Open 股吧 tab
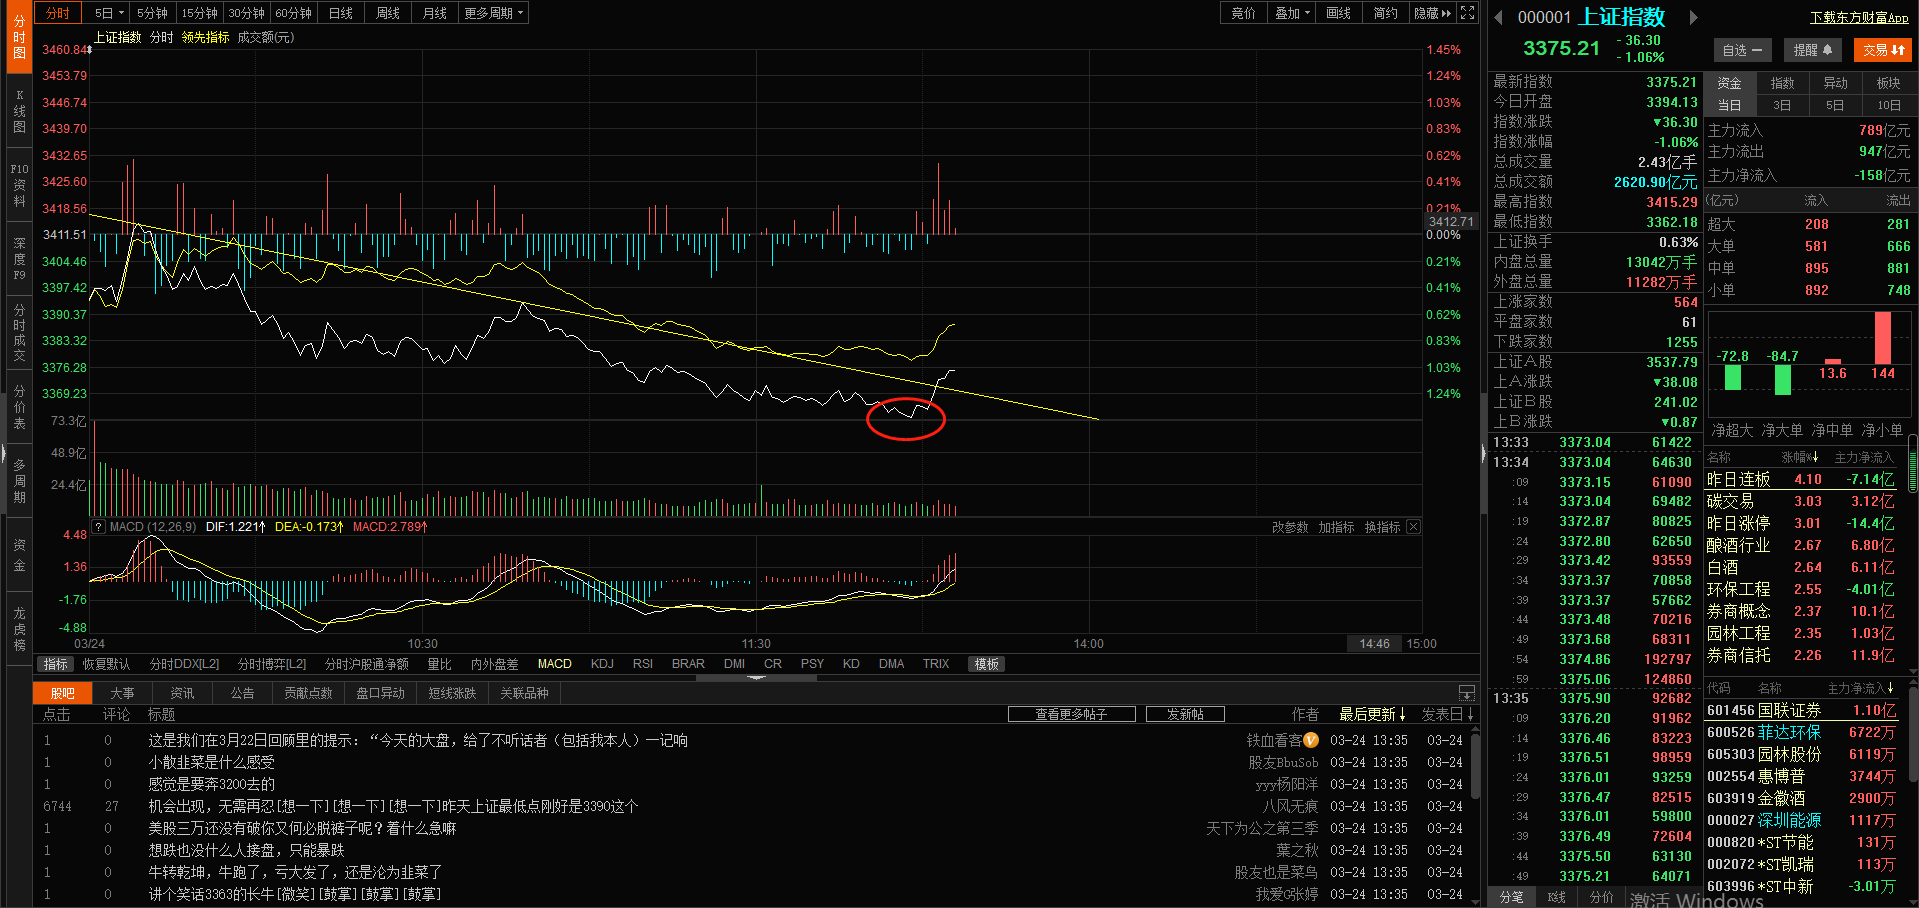Image resolution: width=1919 pixels, height=908 pixels. point(62,693)
